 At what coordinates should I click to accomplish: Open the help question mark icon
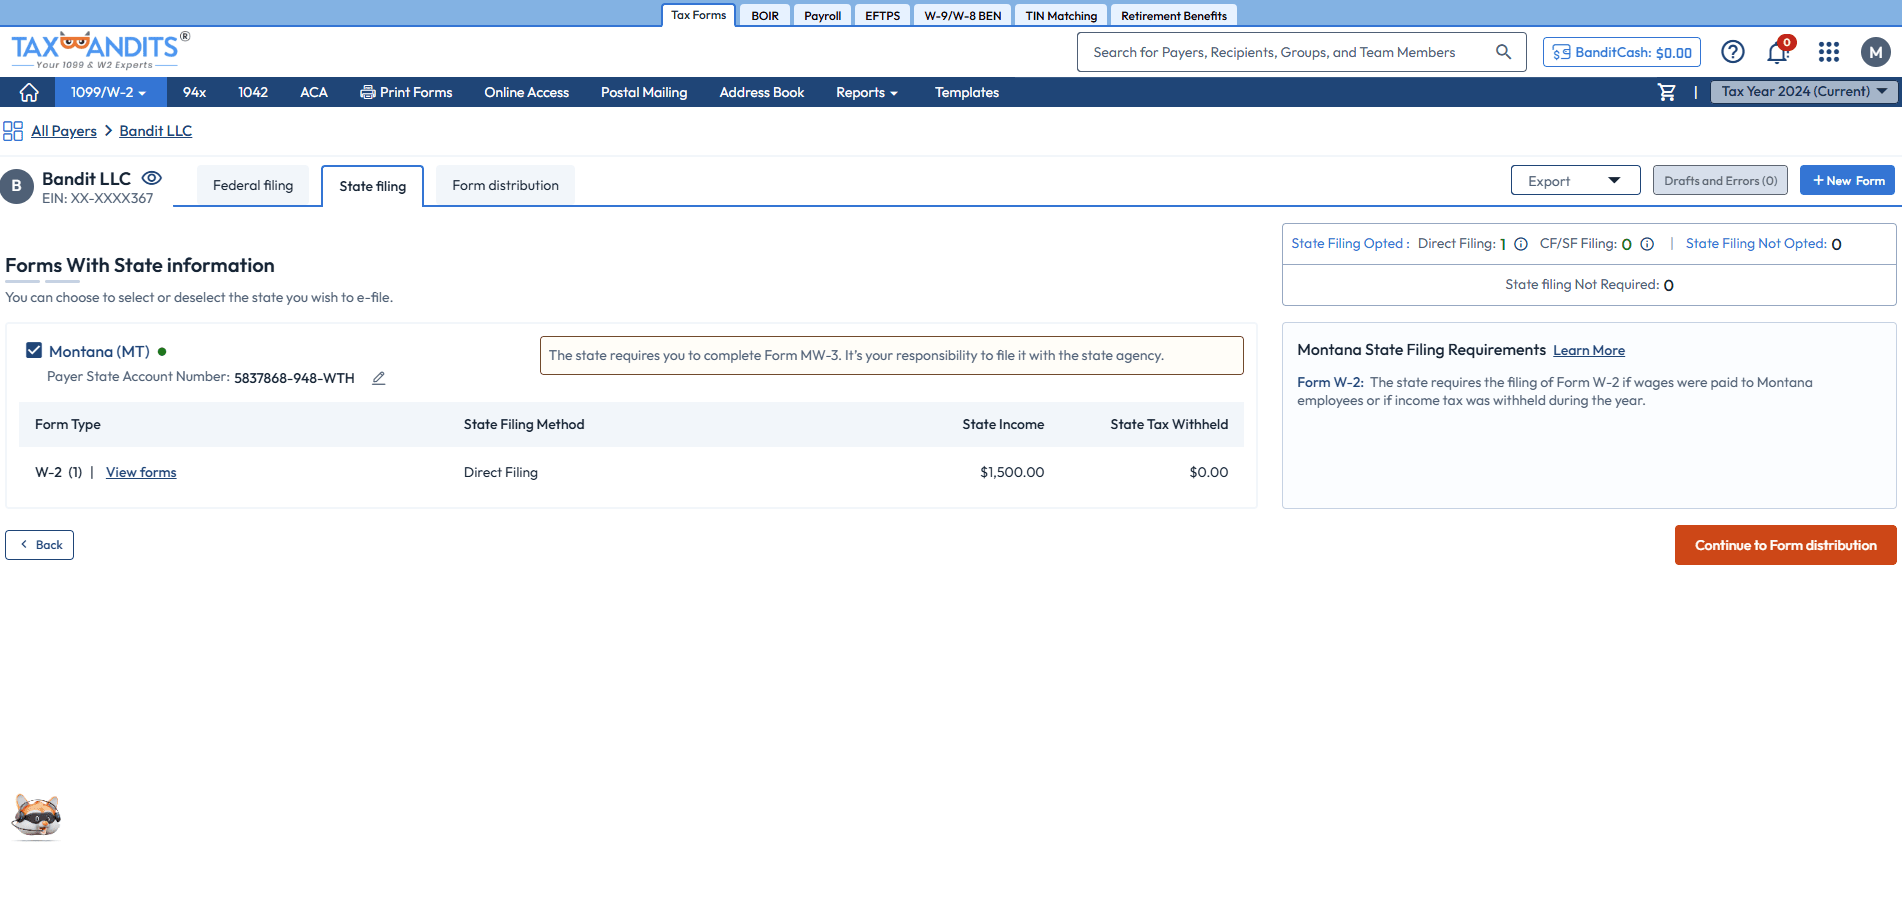point(1733,52)
